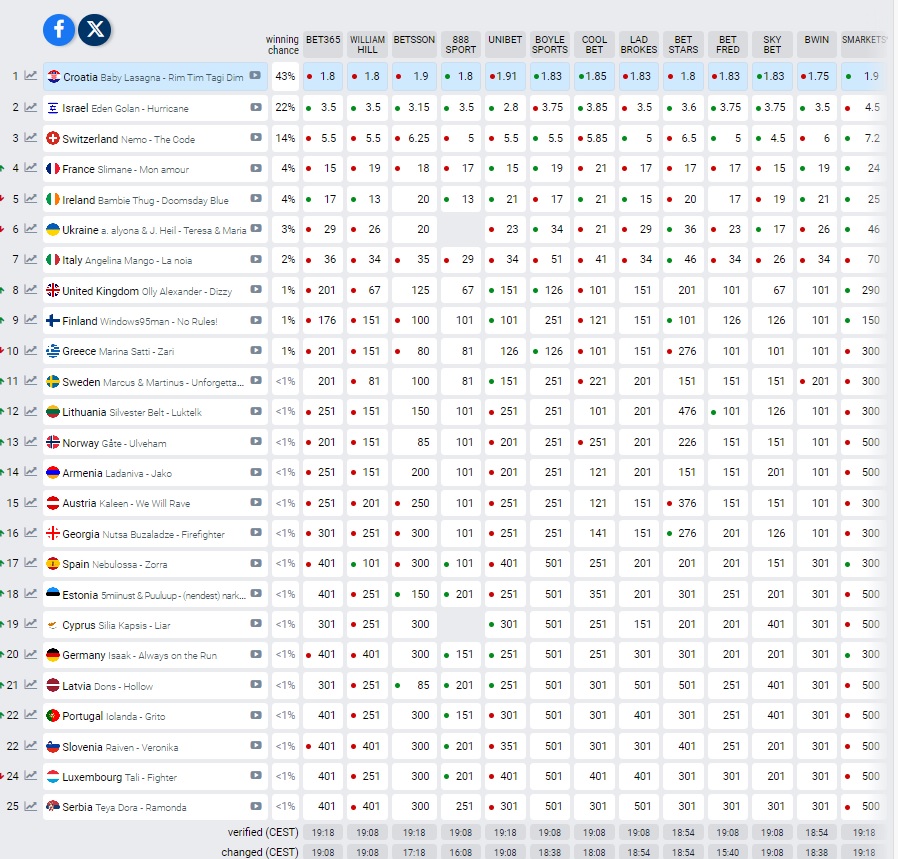The height and width of the screenshot is (859, 898).
Task: Play the video for Sweden's Unforgettable
Action: [x=256, y=381]
